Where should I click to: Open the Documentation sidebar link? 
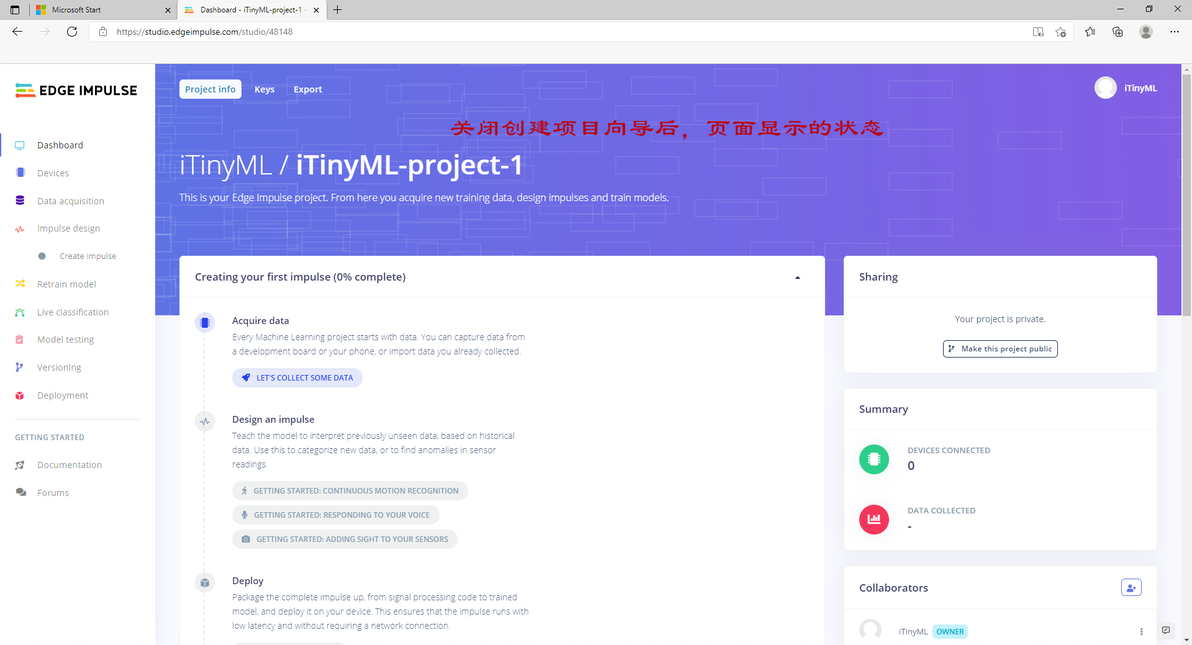pyautogui.click(x=69, y=465)
